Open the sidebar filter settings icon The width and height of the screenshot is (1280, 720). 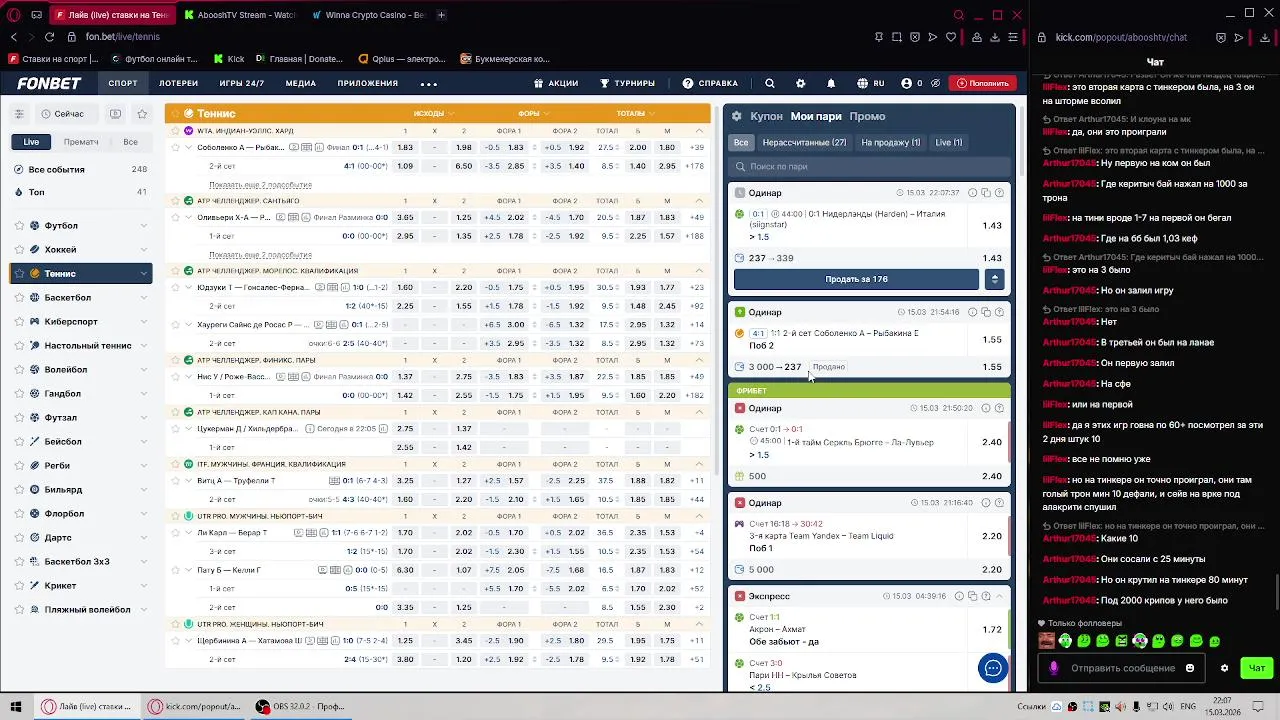pyautogui.click(x=19, y=114)
